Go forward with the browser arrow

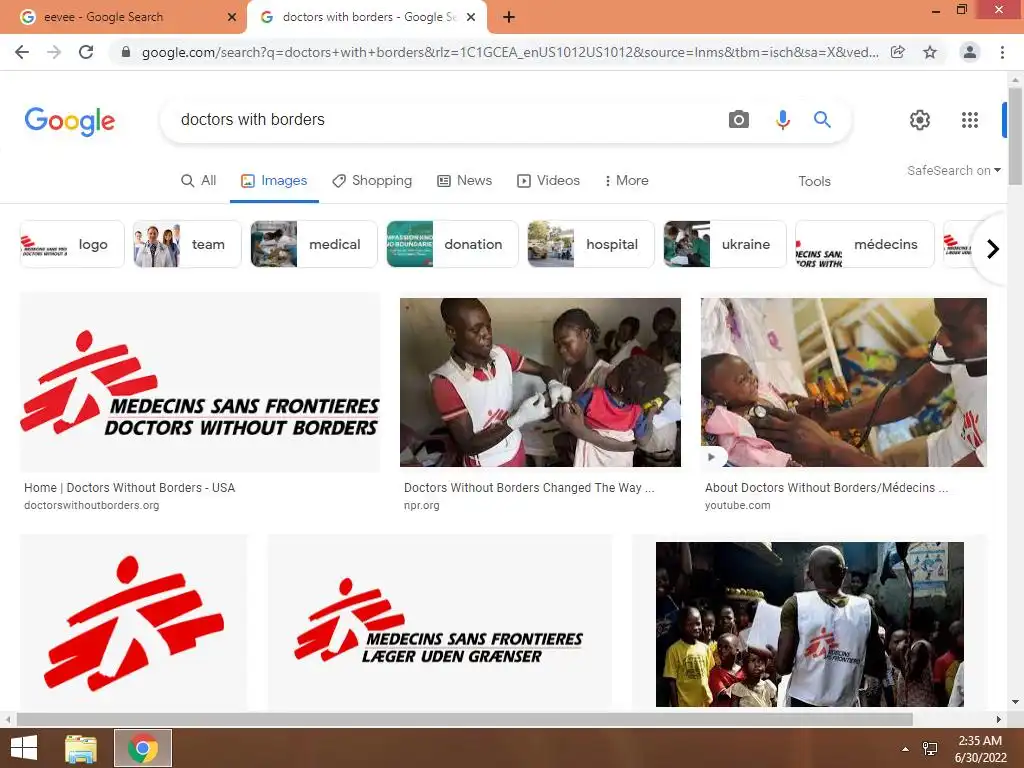(54, 52)
